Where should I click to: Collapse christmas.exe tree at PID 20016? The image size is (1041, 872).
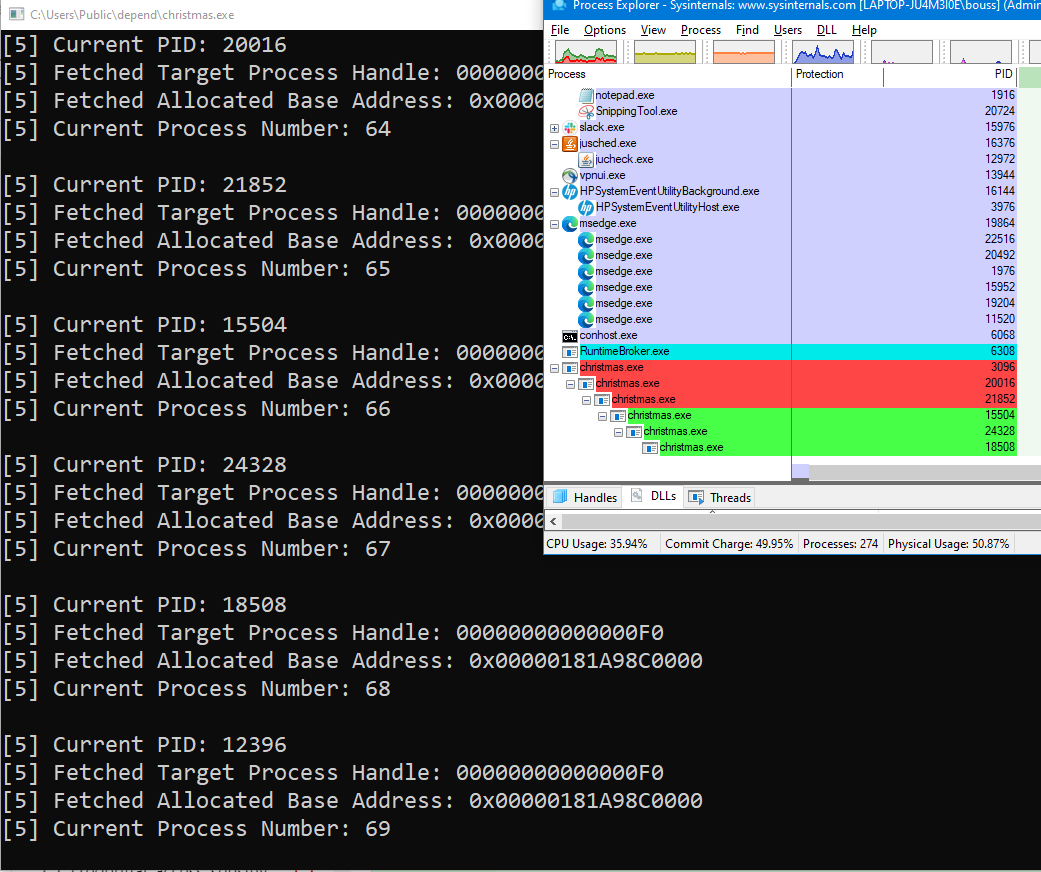[570, 384]
